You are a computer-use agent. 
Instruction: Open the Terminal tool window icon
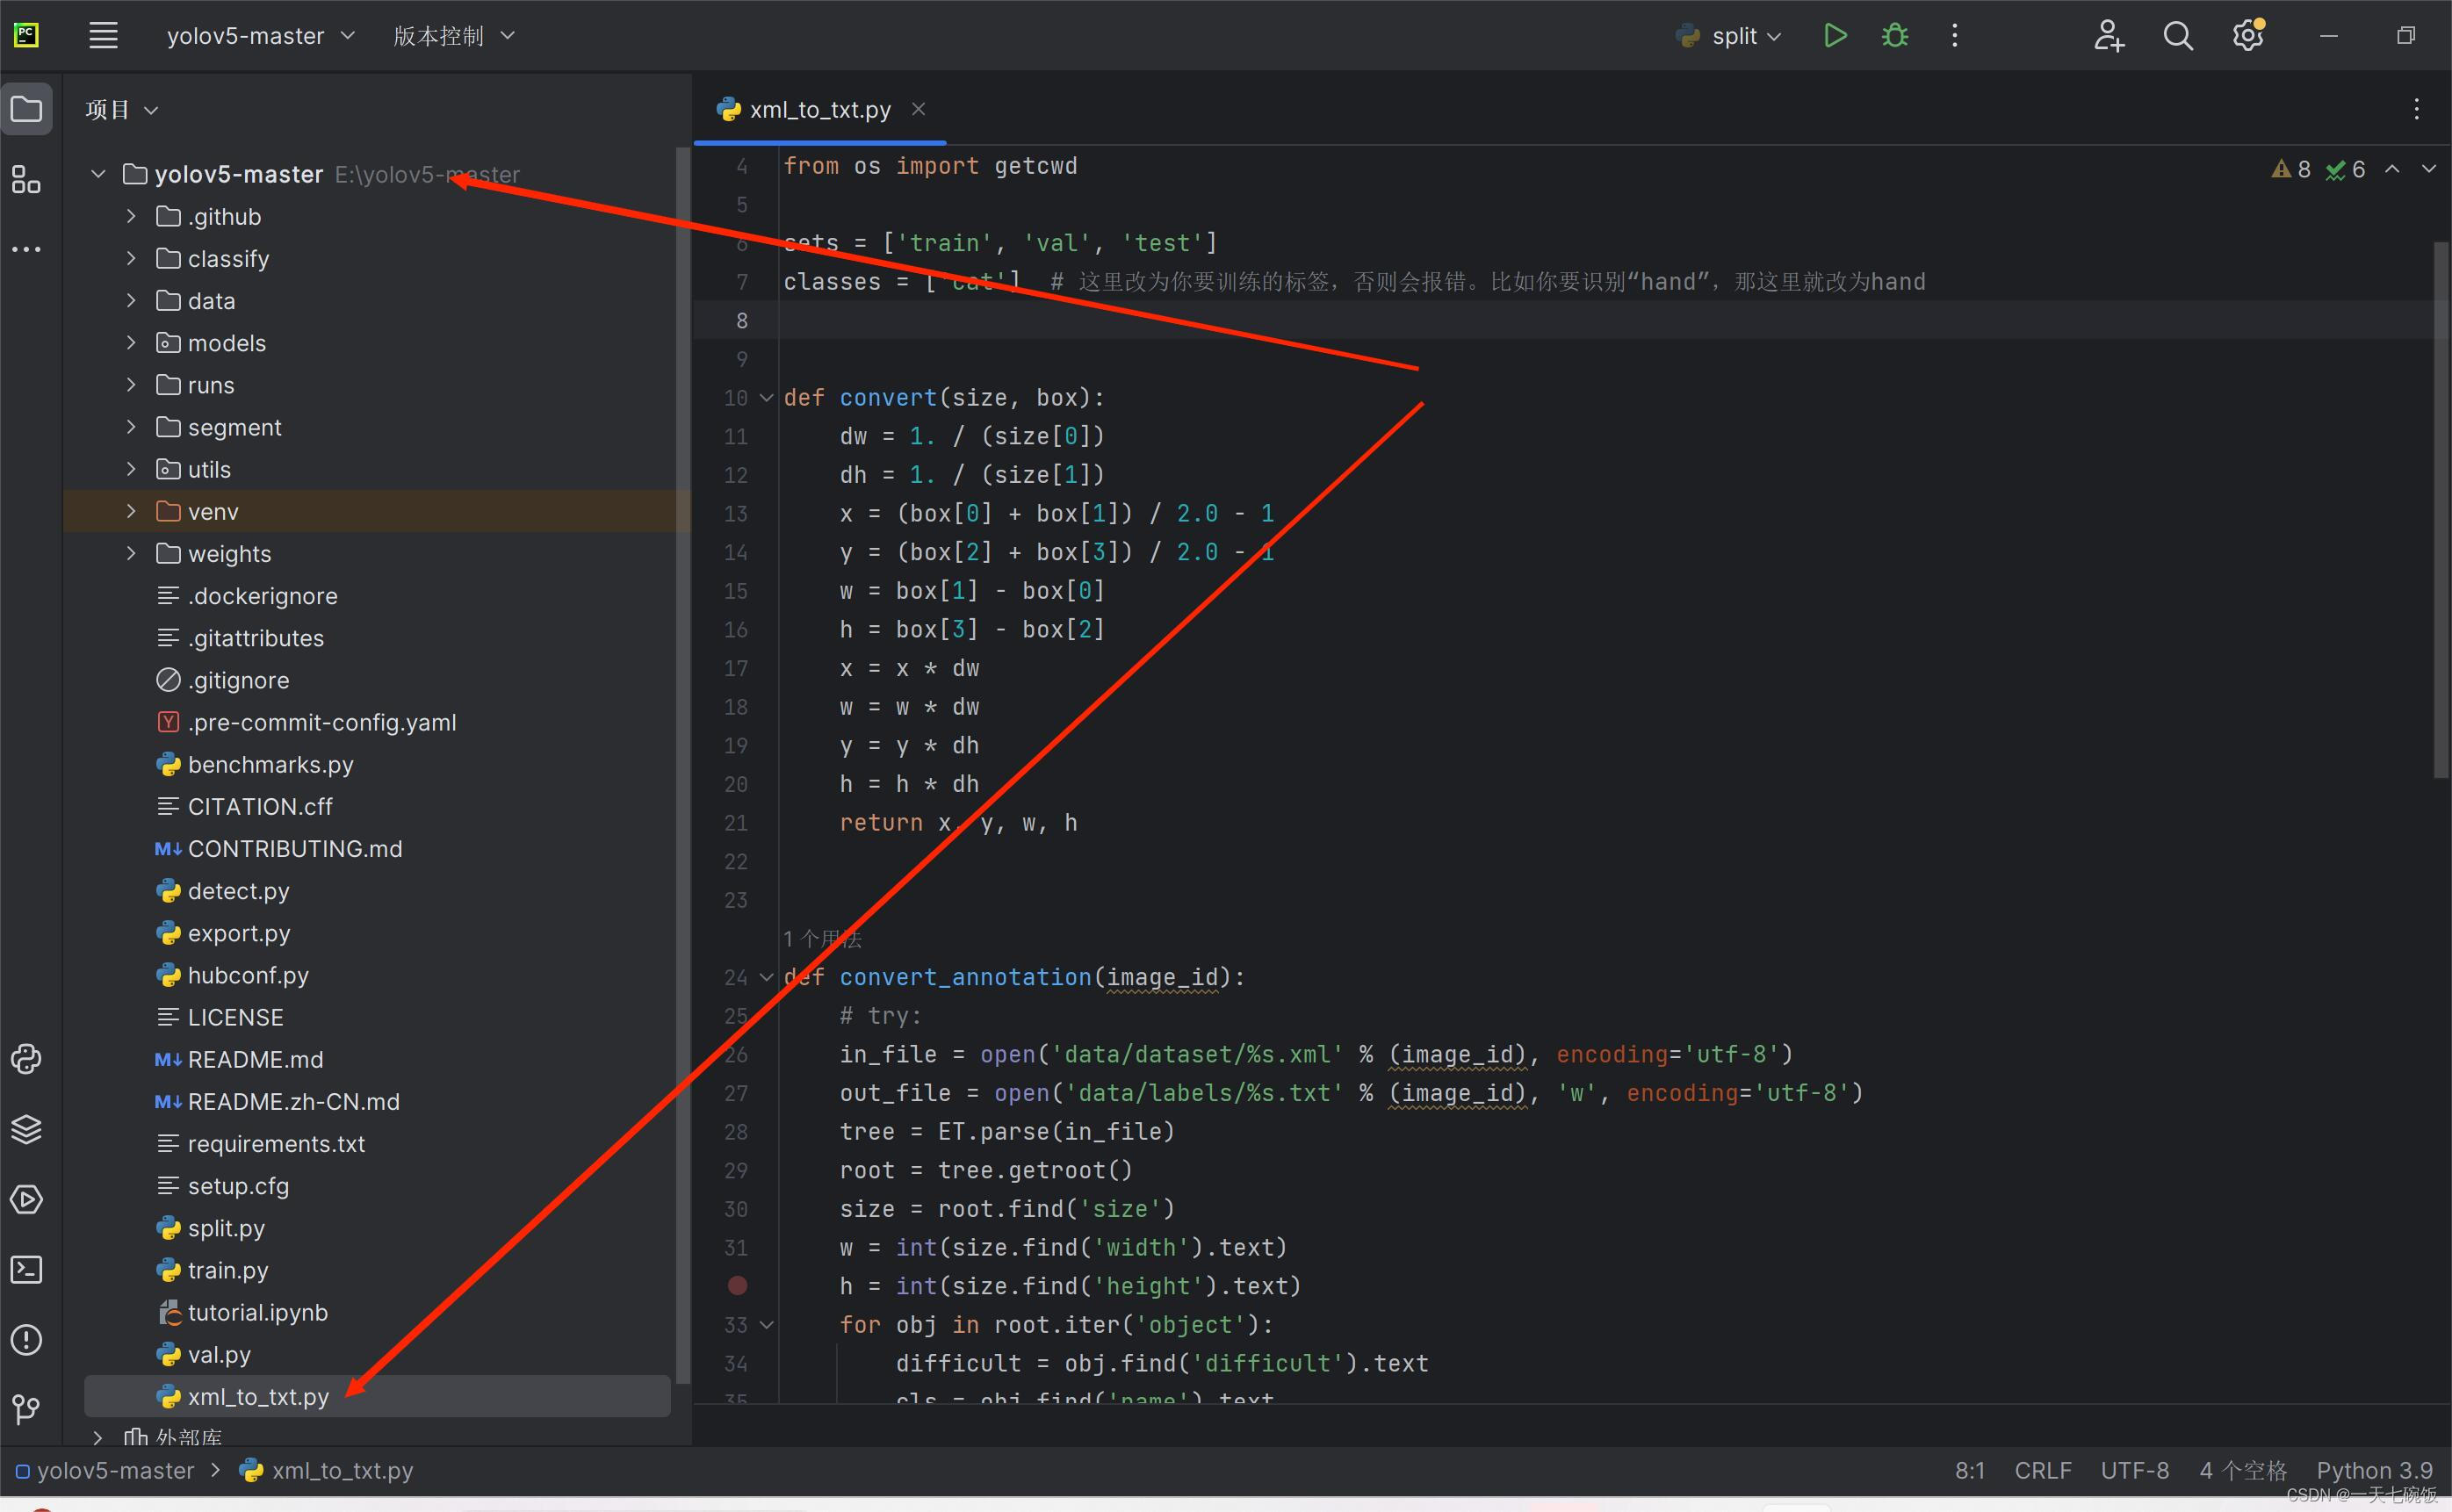[26, 1269]
